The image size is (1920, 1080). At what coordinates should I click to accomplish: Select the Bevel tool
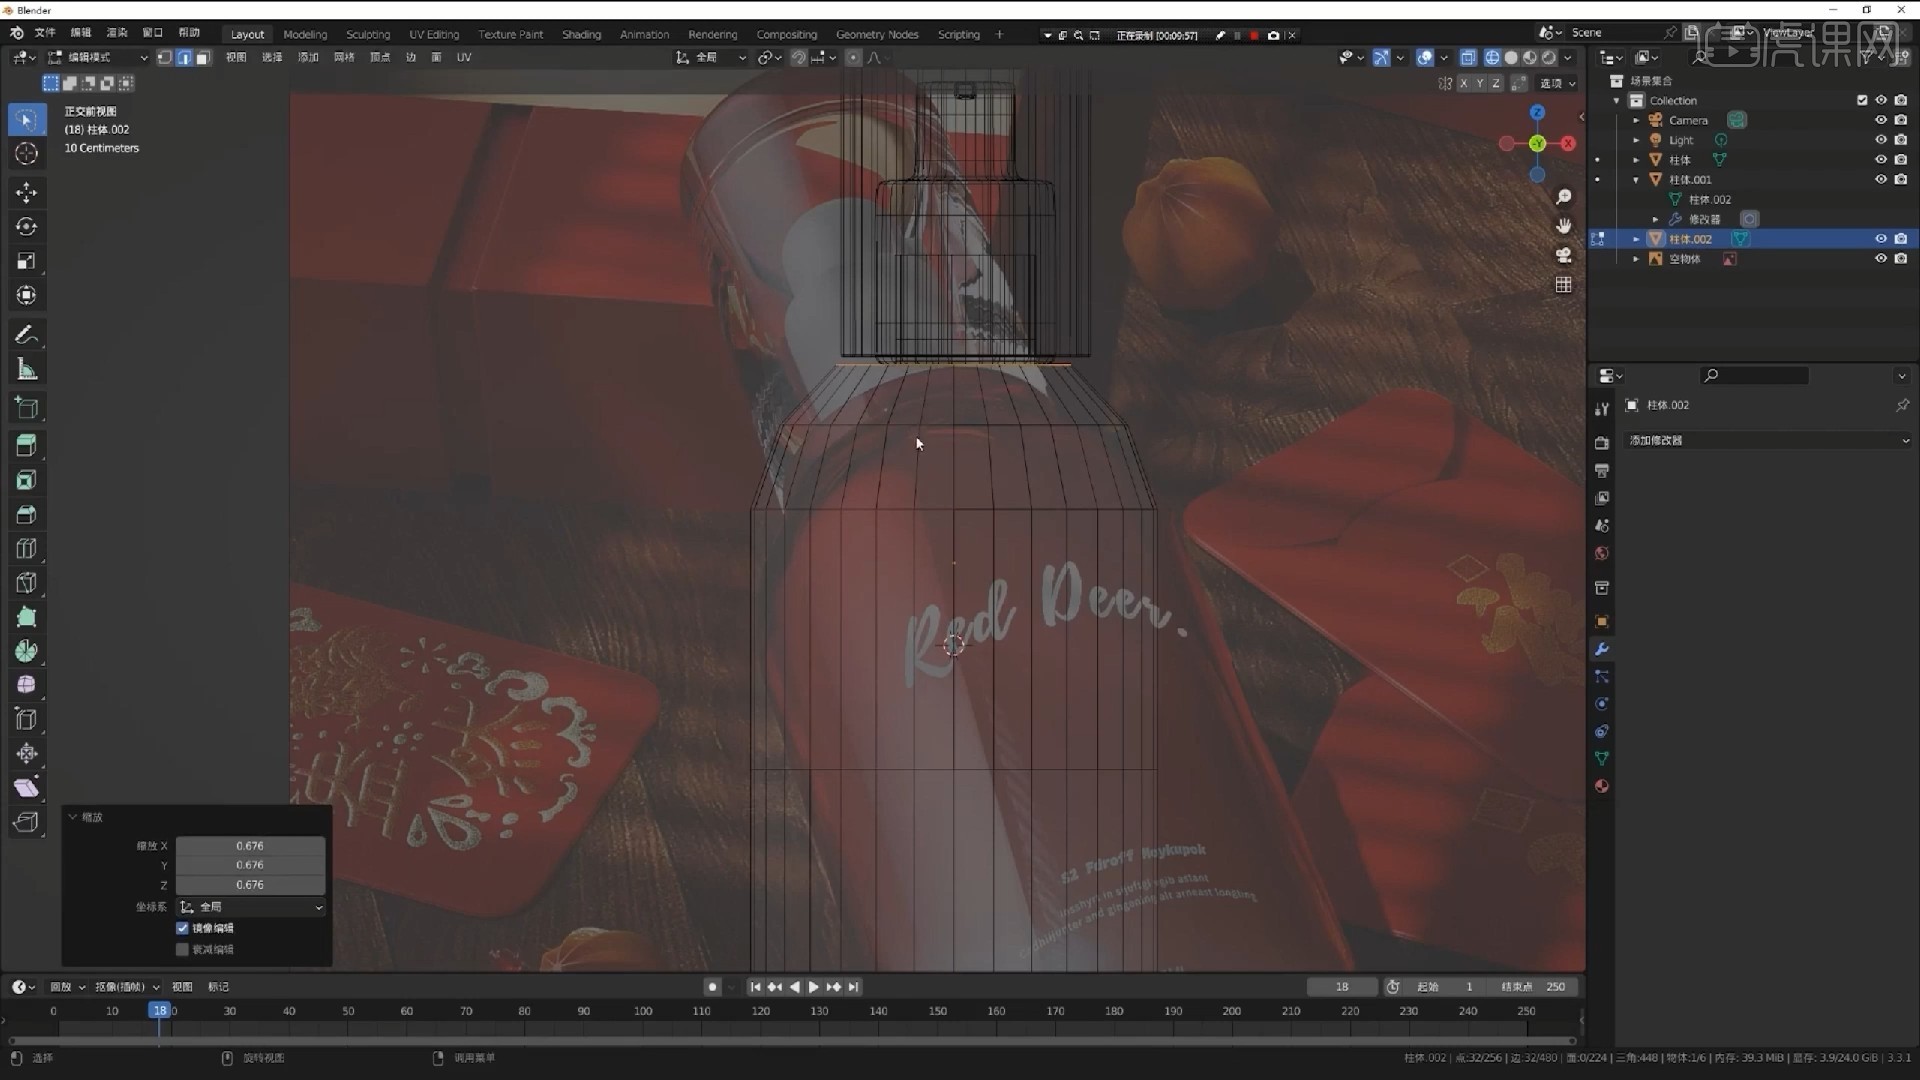tap(27, 514)
